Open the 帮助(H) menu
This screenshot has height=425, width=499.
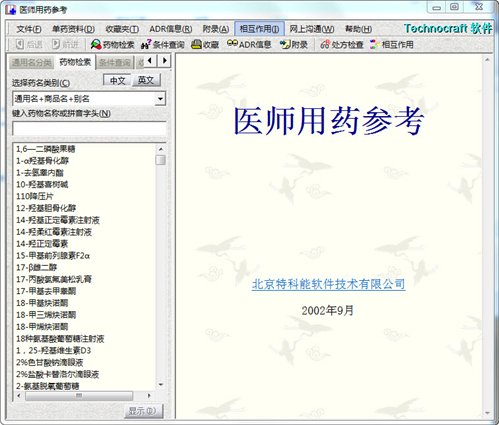pyautogui.click(x=358, y=29)
